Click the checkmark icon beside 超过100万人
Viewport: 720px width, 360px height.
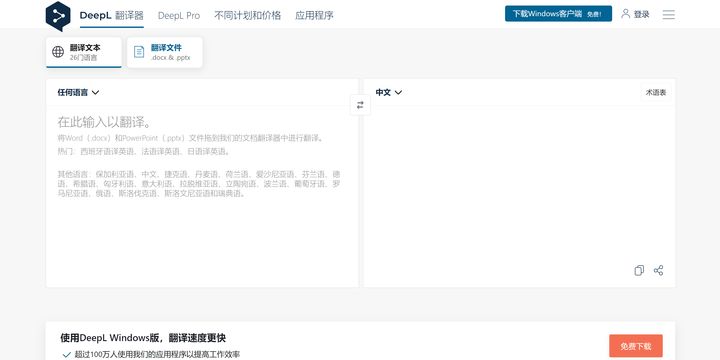tap(67, 354)
